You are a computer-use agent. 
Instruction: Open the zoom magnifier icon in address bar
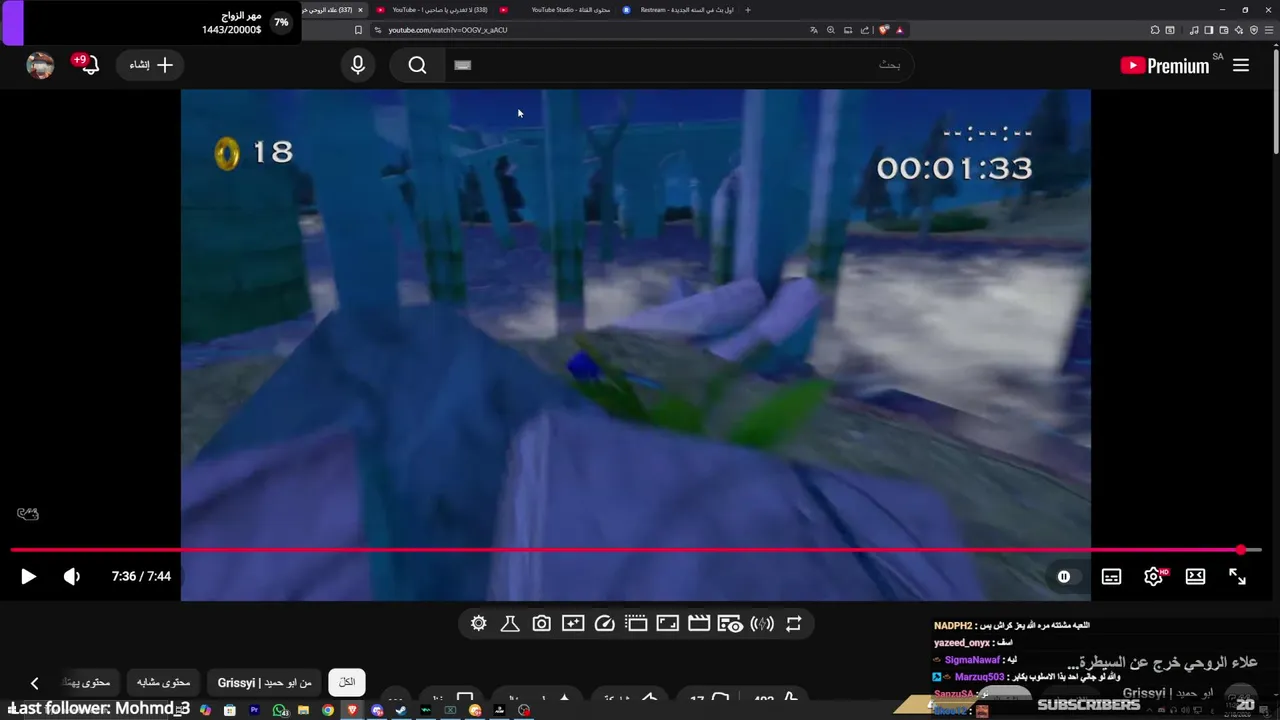[830, 30]
